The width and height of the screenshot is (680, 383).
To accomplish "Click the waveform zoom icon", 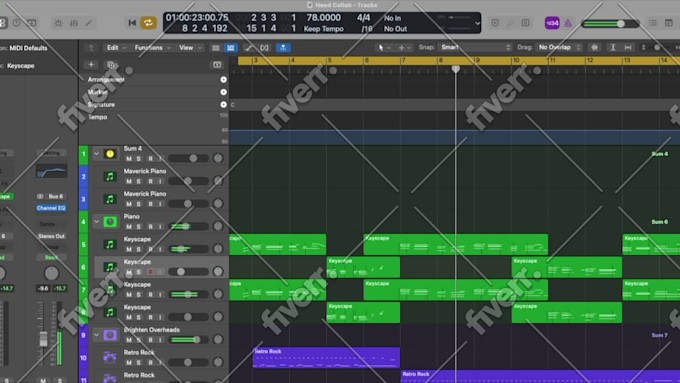I will (x=595, y=48).
